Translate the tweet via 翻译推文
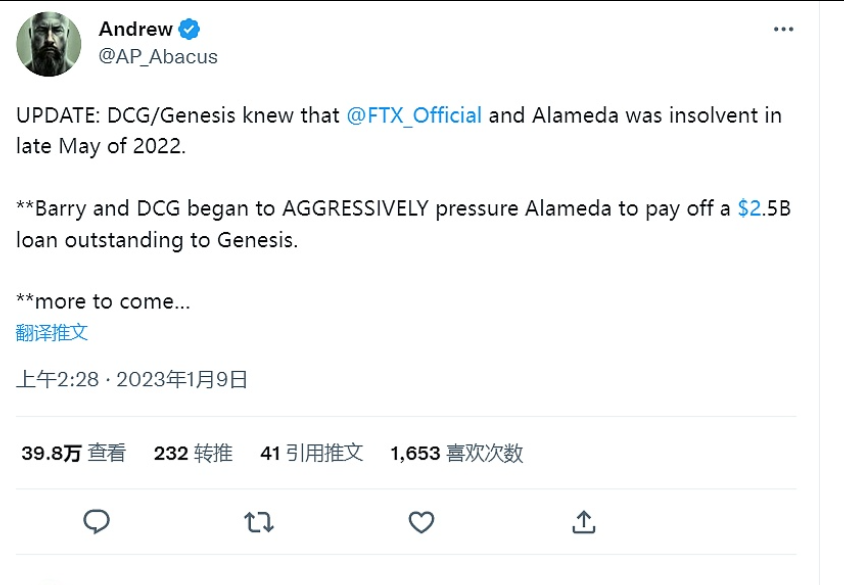 52,333
